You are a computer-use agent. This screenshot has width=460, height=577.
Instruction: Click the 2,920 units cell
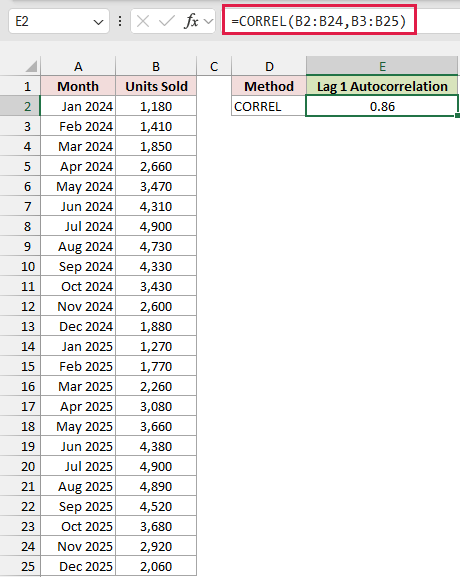[x=156, y=546]
